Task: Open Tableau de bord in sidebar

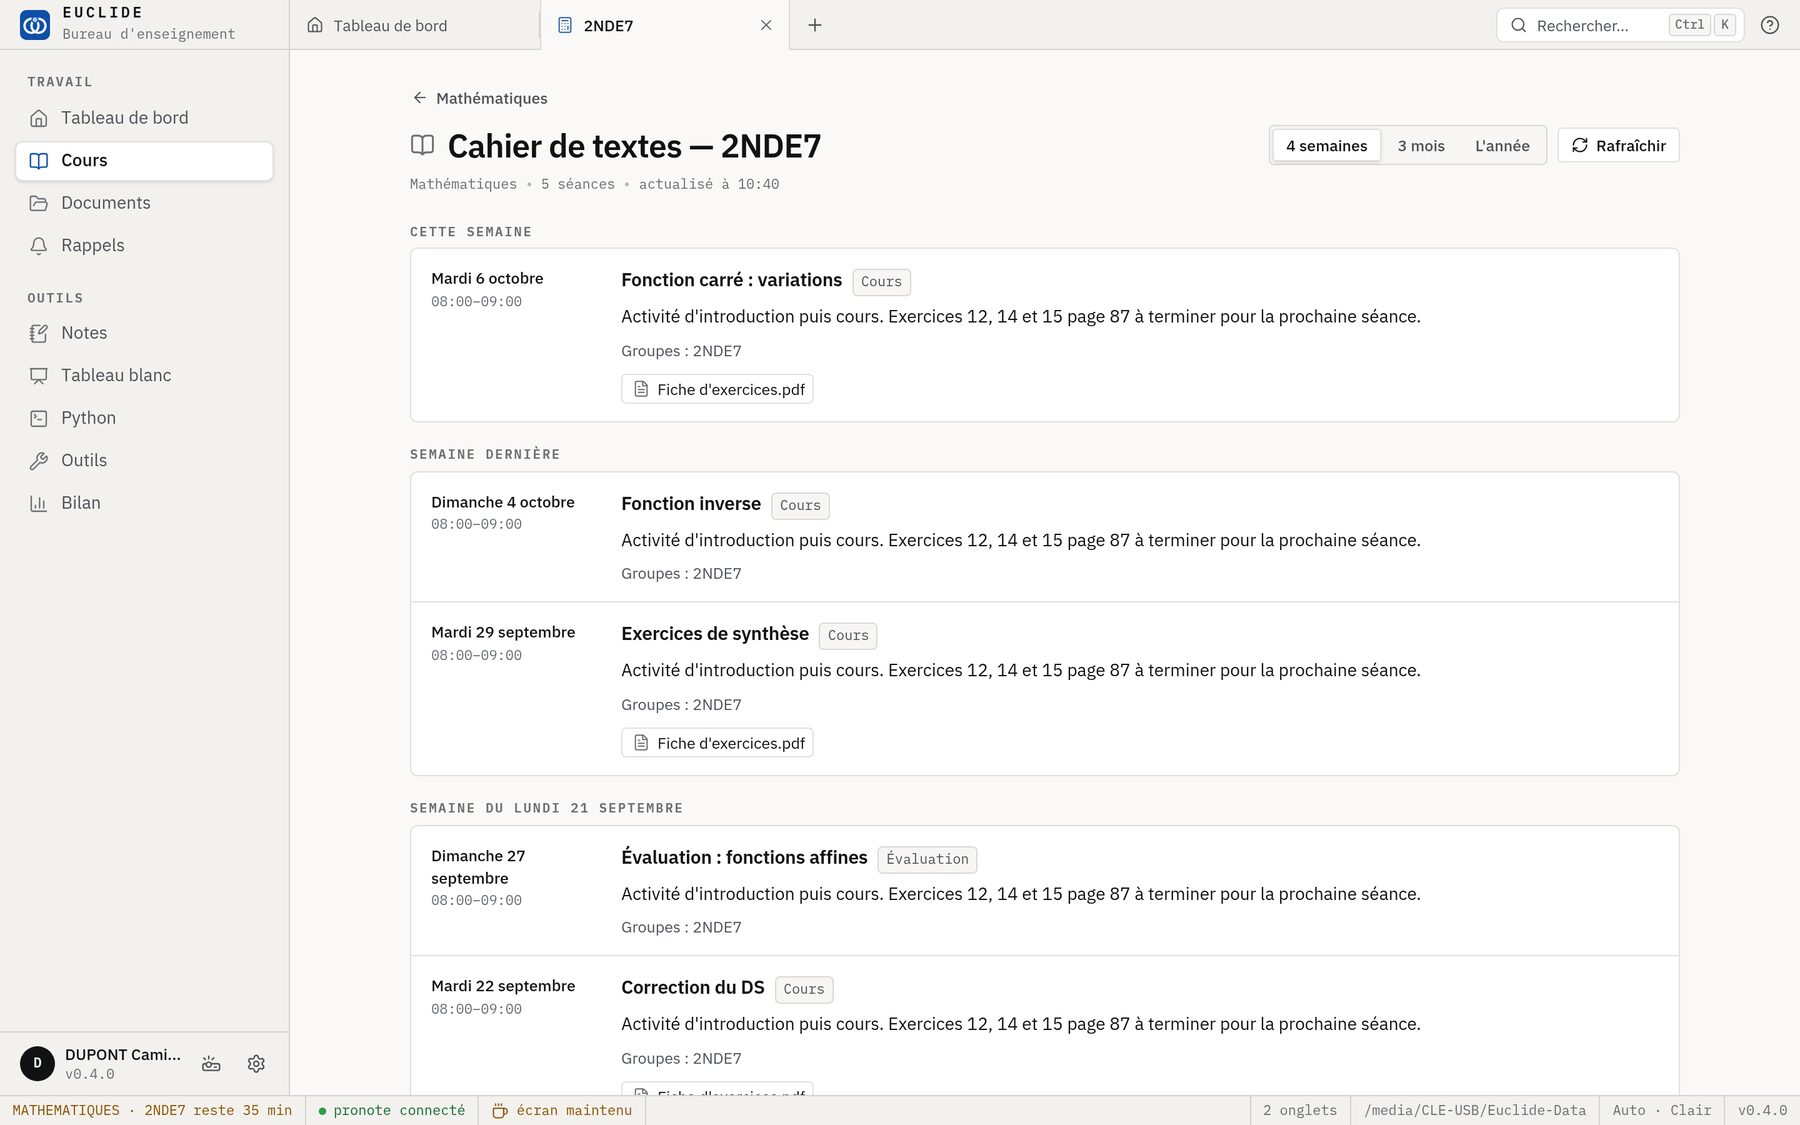Action: 144,118
